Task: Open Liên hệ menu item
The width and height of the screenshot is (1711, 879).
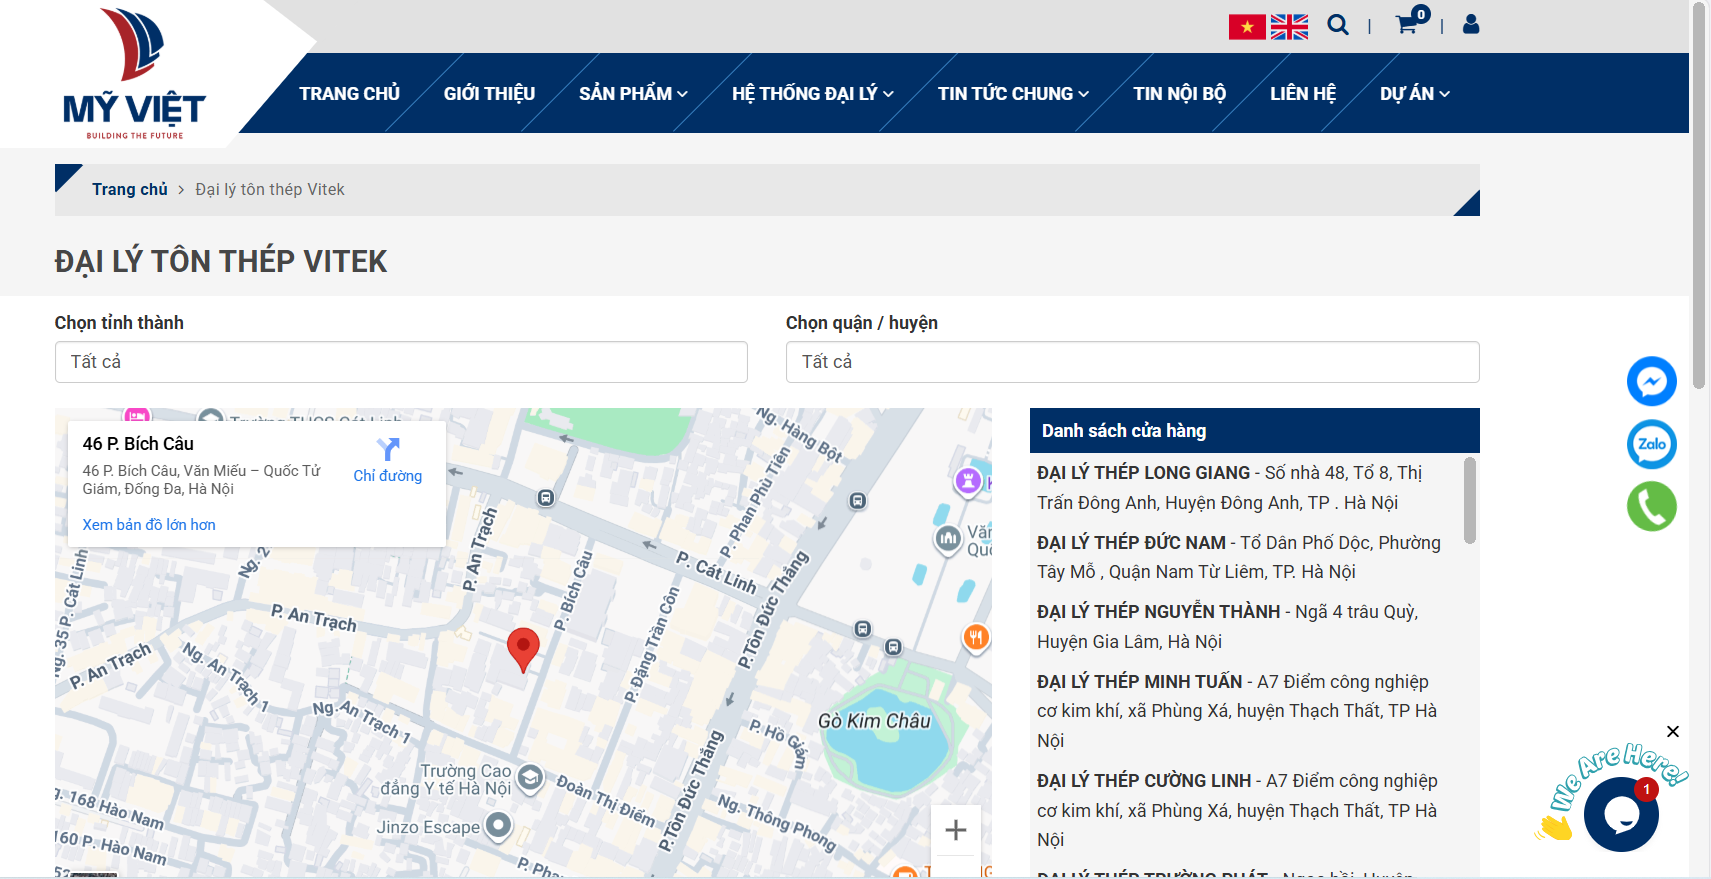Action: [1303, 93]
